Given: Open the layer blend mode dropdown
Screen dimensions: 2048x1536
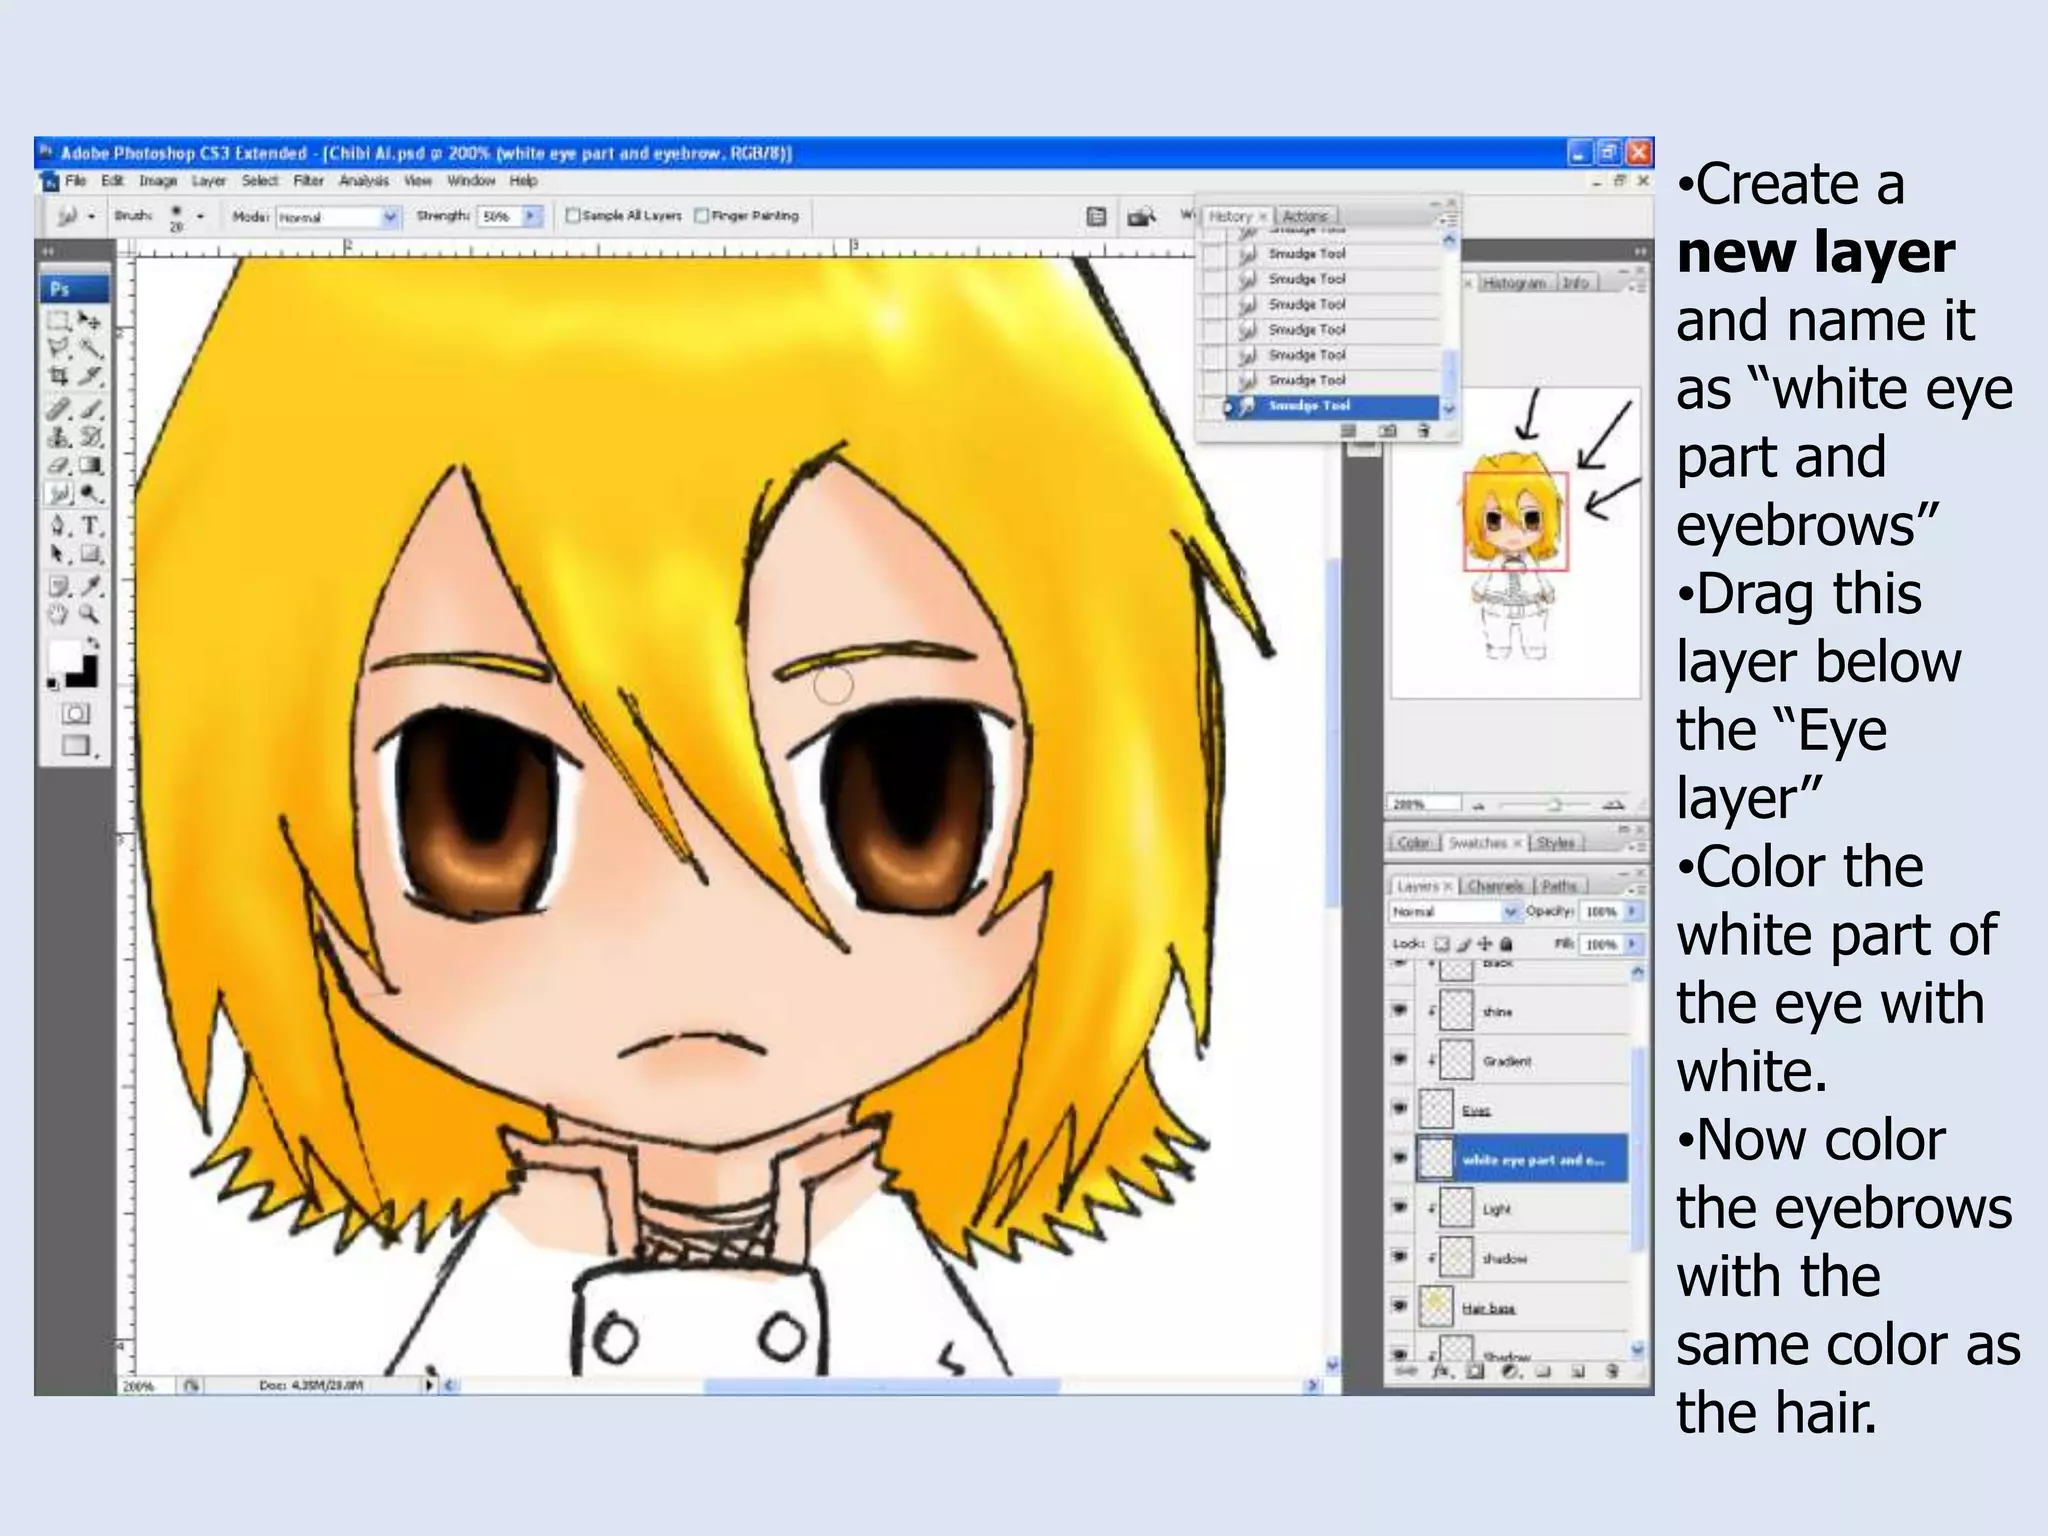Looking at the screenshot, I should (x=1455, y=911).
